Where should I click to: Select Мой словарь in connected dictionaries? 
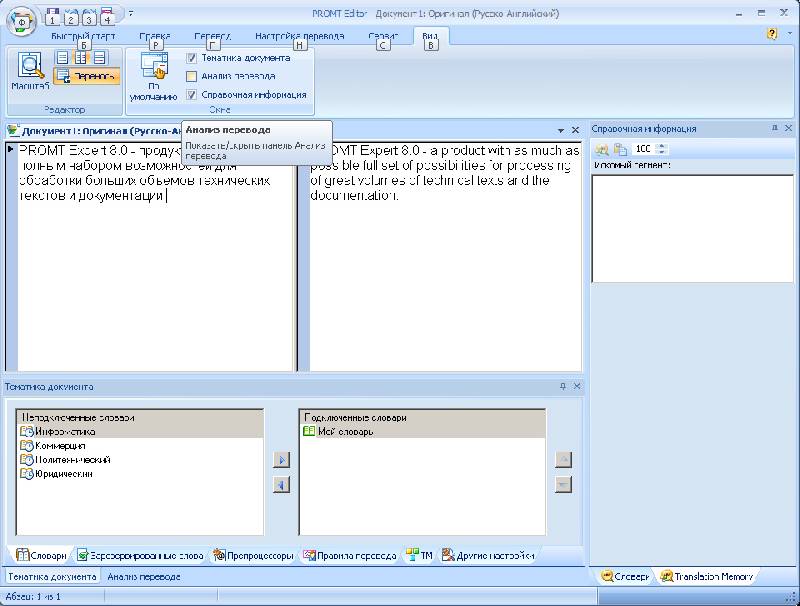[422, 432]
